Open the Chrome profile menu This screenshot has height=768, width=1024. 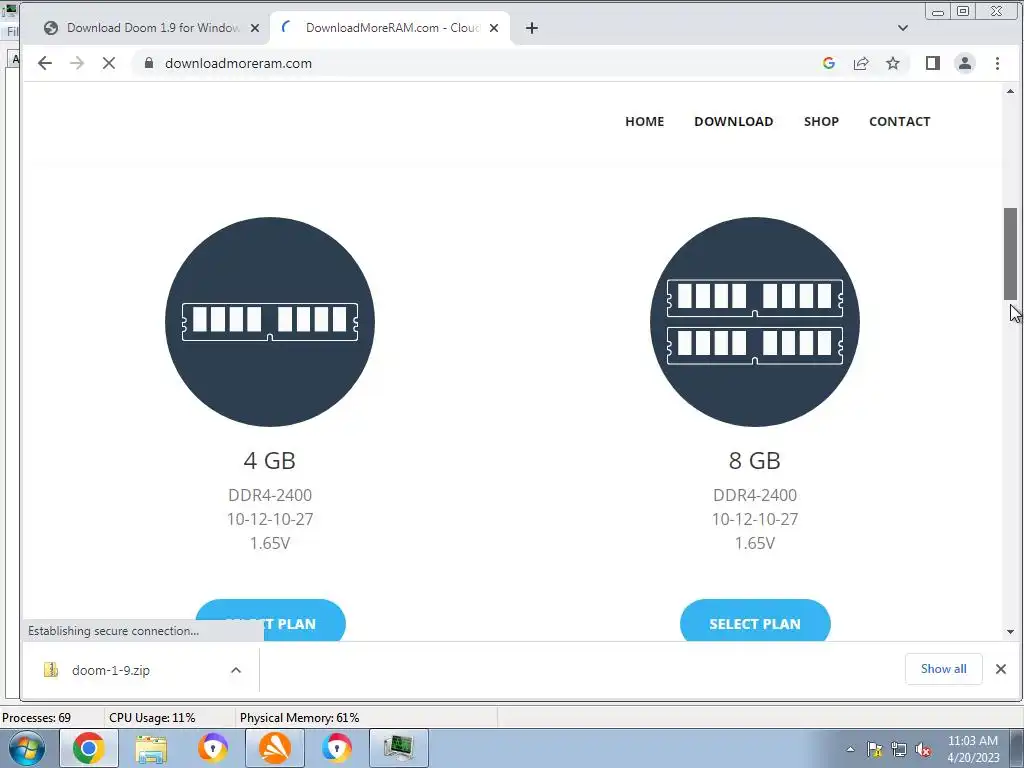965,63
